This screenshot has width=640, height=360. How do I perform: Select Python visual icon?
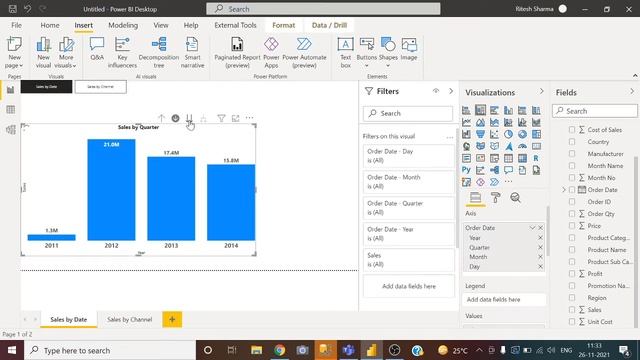coord(466,170)
